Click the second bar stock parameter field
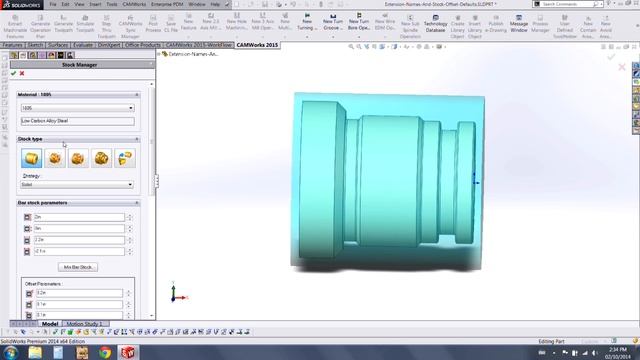 pos(79,229)
